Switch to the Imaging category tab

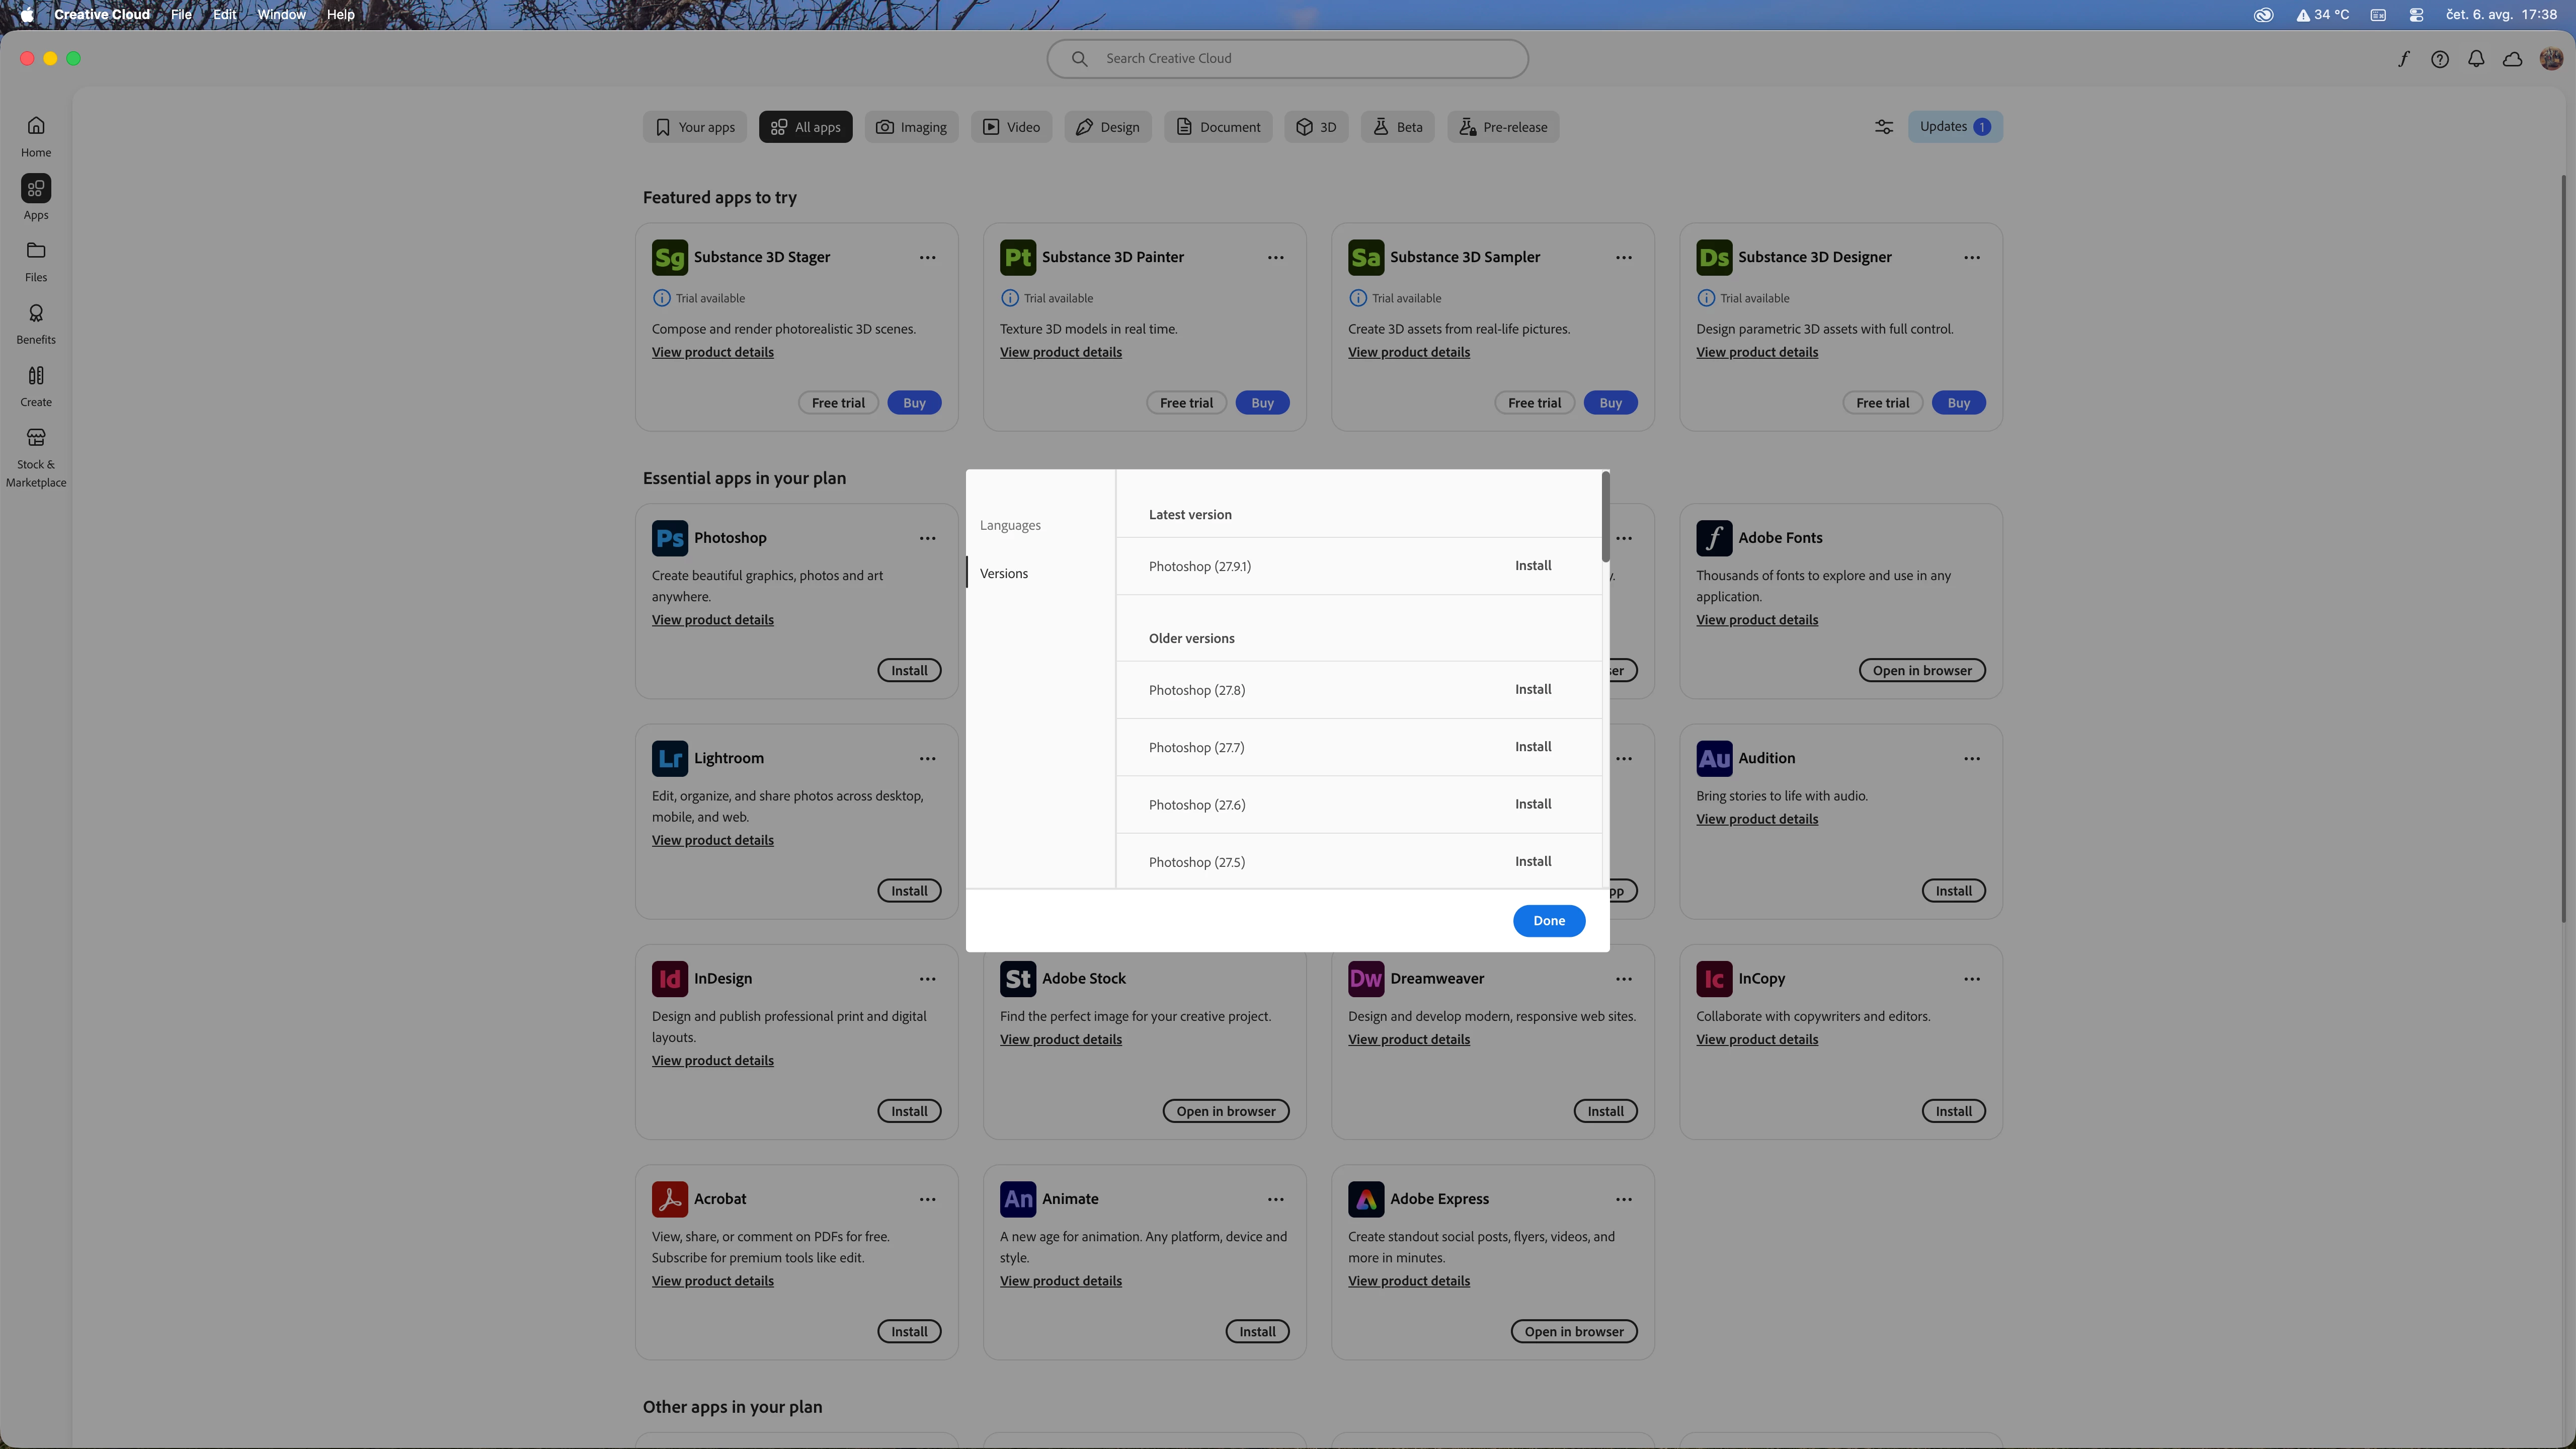click(x=912, y=127)
